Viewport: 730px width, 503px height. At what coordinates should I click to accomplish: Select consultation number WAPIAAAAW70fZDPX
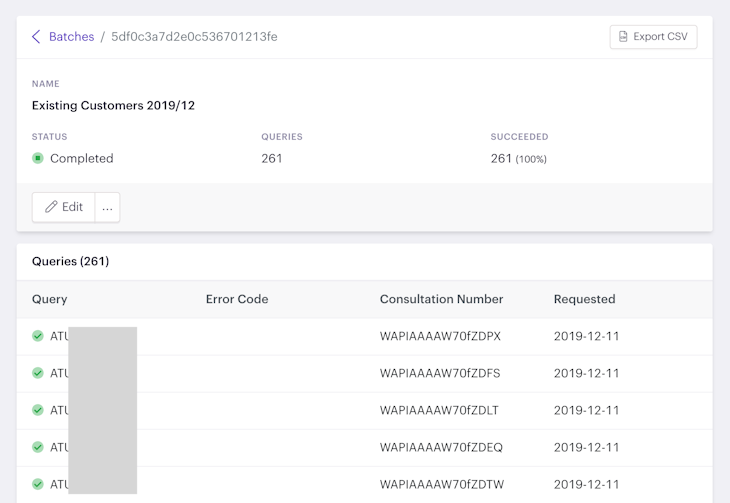coord(440,336)
